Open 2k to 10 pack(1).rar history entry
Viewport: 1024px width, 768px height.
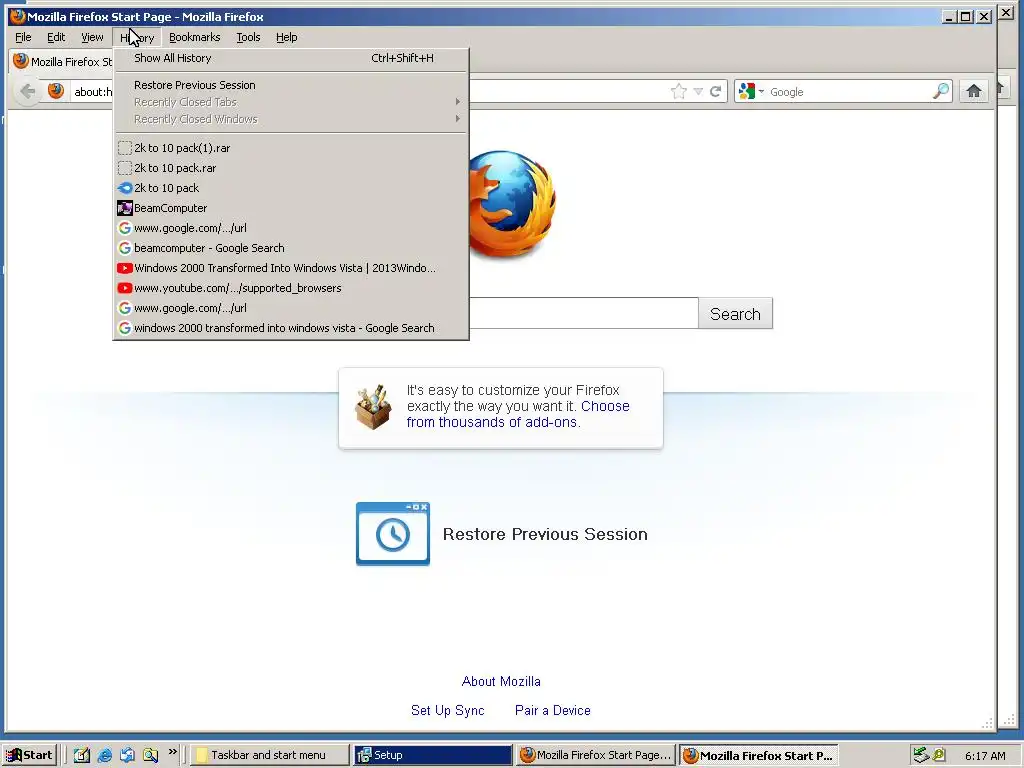pyautogui.click(x=291, y=148)
